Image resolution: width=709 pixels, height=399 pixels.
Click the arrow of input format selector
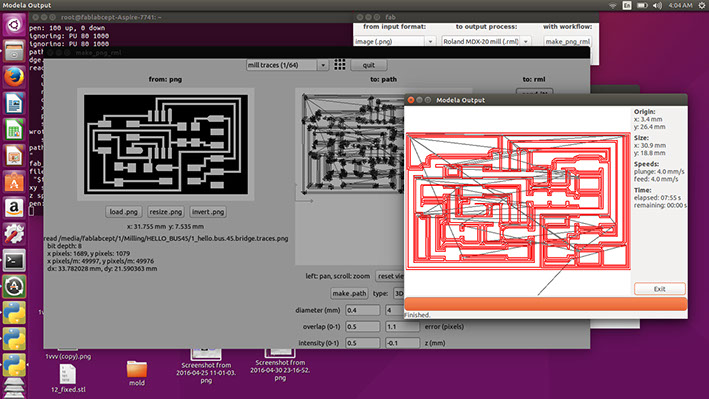tap(430, 41)
